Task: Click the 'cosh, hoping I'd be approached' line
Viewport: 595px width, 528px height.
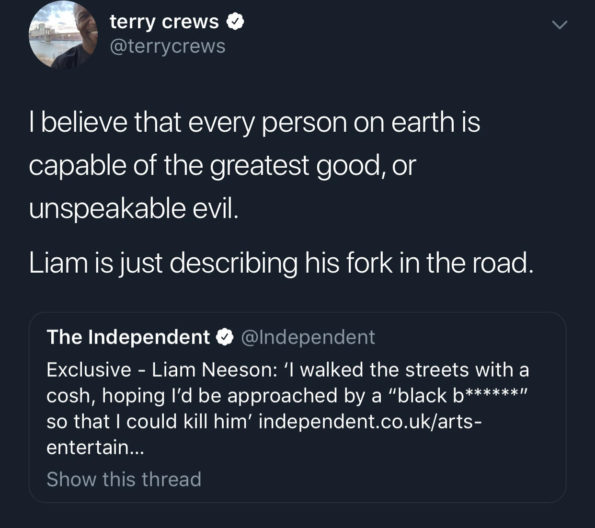Action: (286, 396)
